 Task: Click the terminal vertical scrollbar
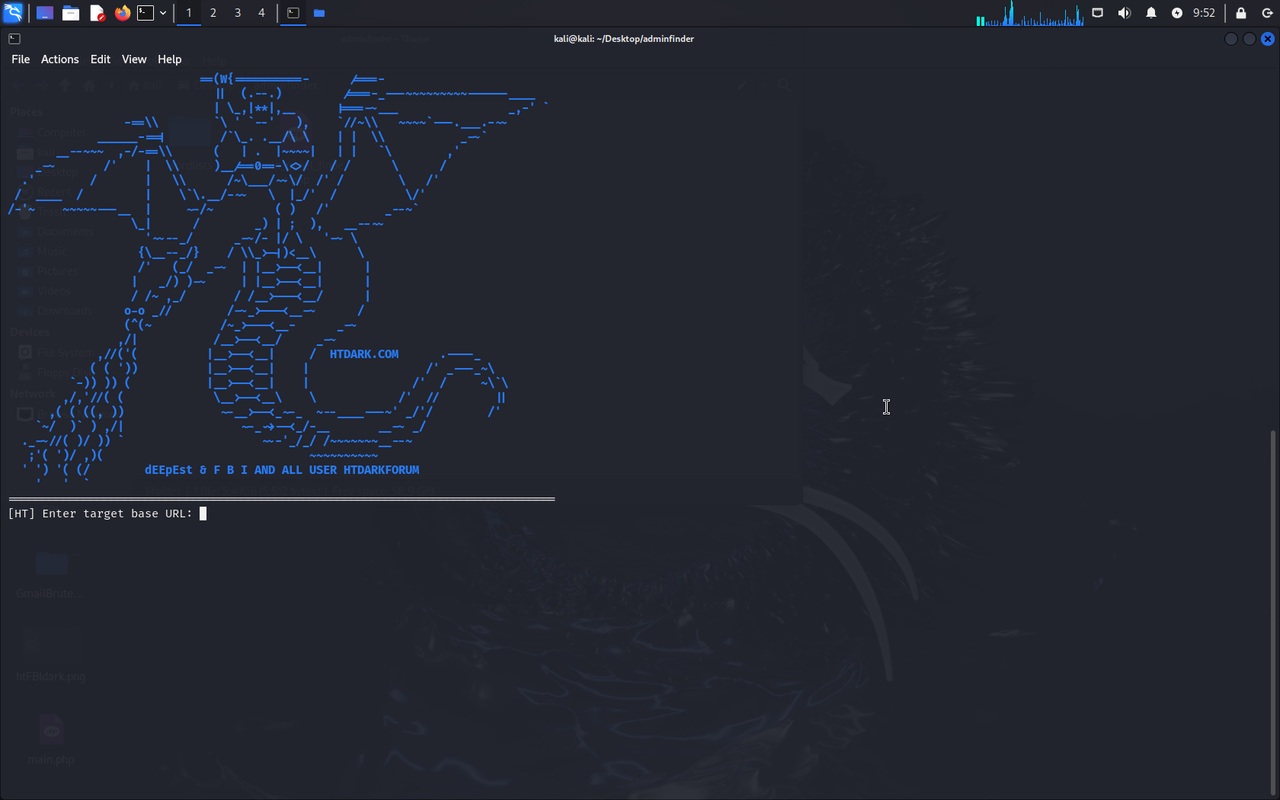coord(1275,612)
